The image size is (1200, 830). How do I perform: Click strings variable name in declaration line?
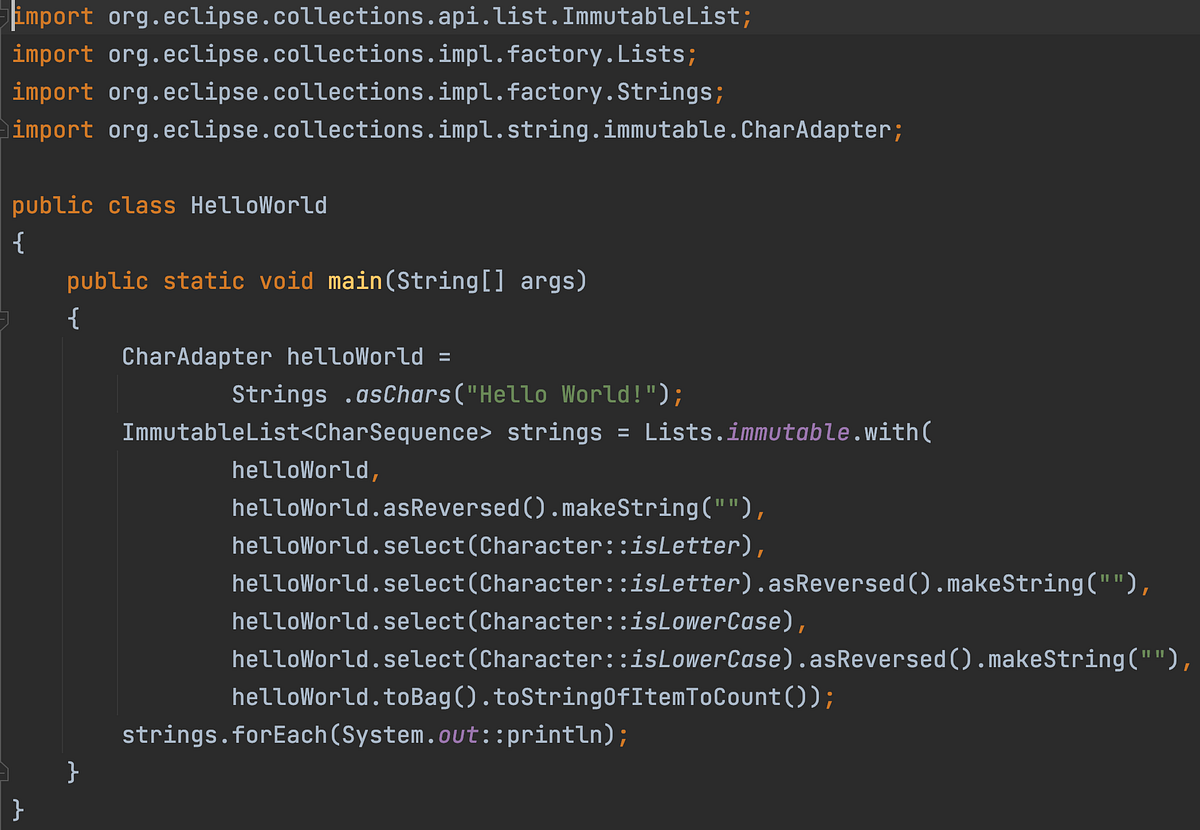(x=555, y=433)
